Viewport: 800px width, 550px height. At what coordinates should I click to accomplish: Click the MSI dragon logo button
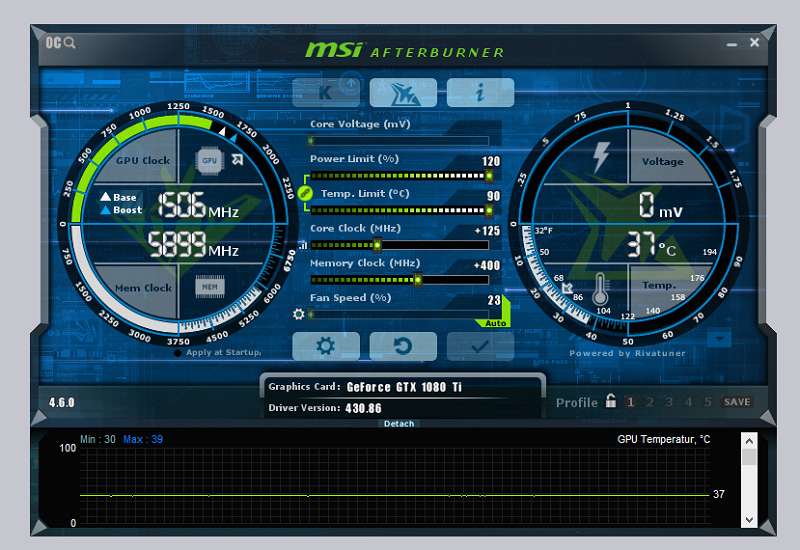403,92
